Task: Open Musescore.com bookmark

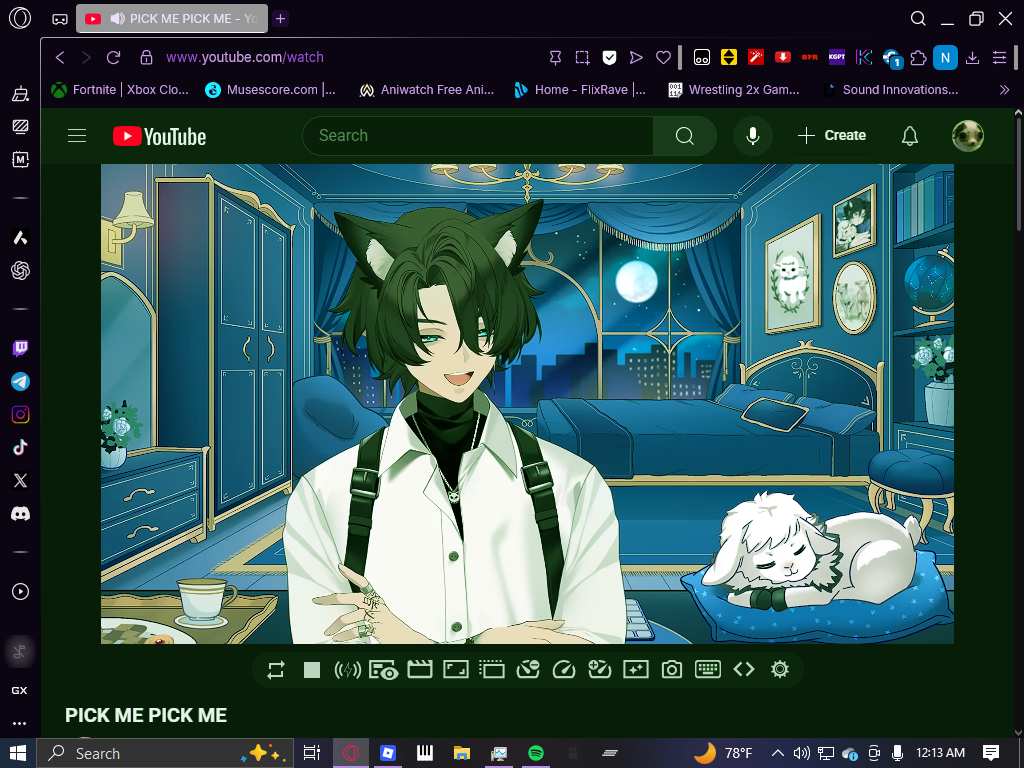Action: point(270,90)
